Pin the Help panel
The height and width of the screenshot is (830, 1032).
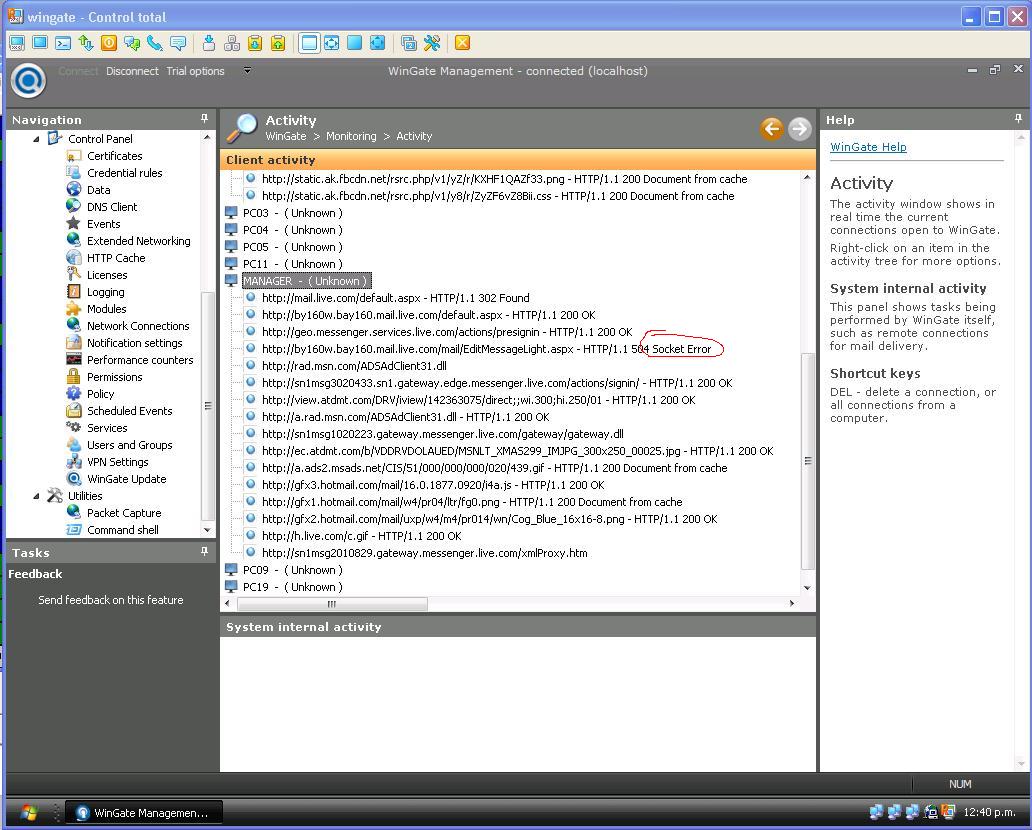[1019, 119]
